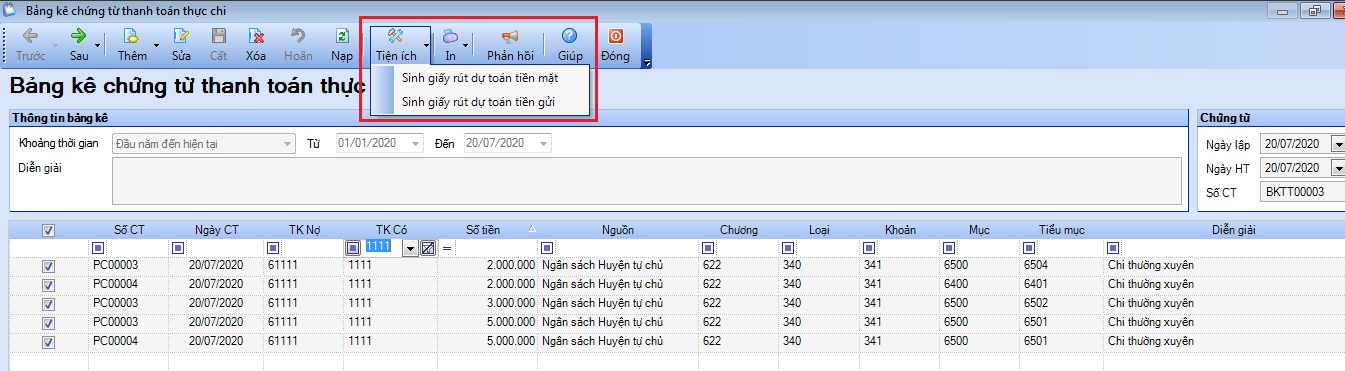The image size is (1345, 371).
Task: Uncheck row PC00003 with Tiểu mục 6501
Action: 49,323
